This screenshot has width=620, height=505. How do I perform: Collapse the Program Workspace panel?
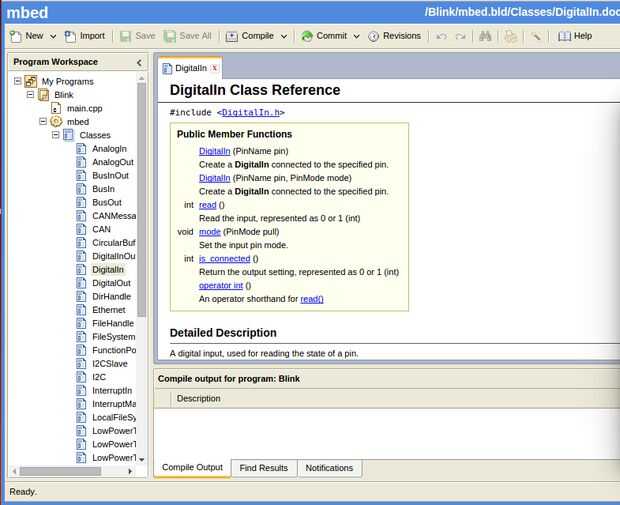139,62
